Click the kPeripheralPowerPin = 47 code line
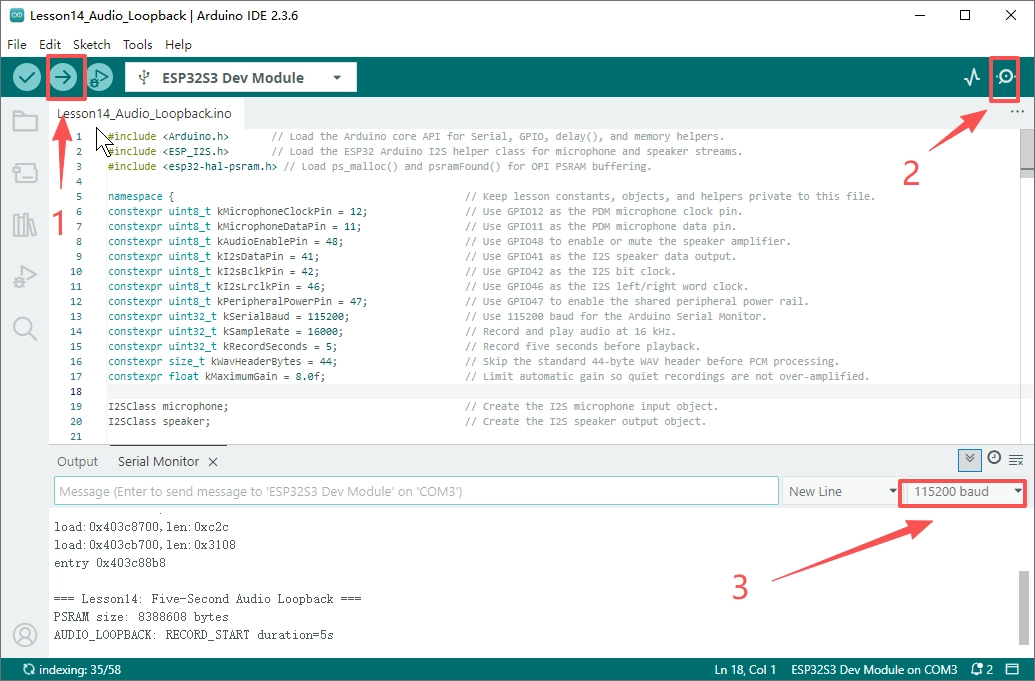The width and height of the screenshot is (1035, 681). (x=238, y=302)
